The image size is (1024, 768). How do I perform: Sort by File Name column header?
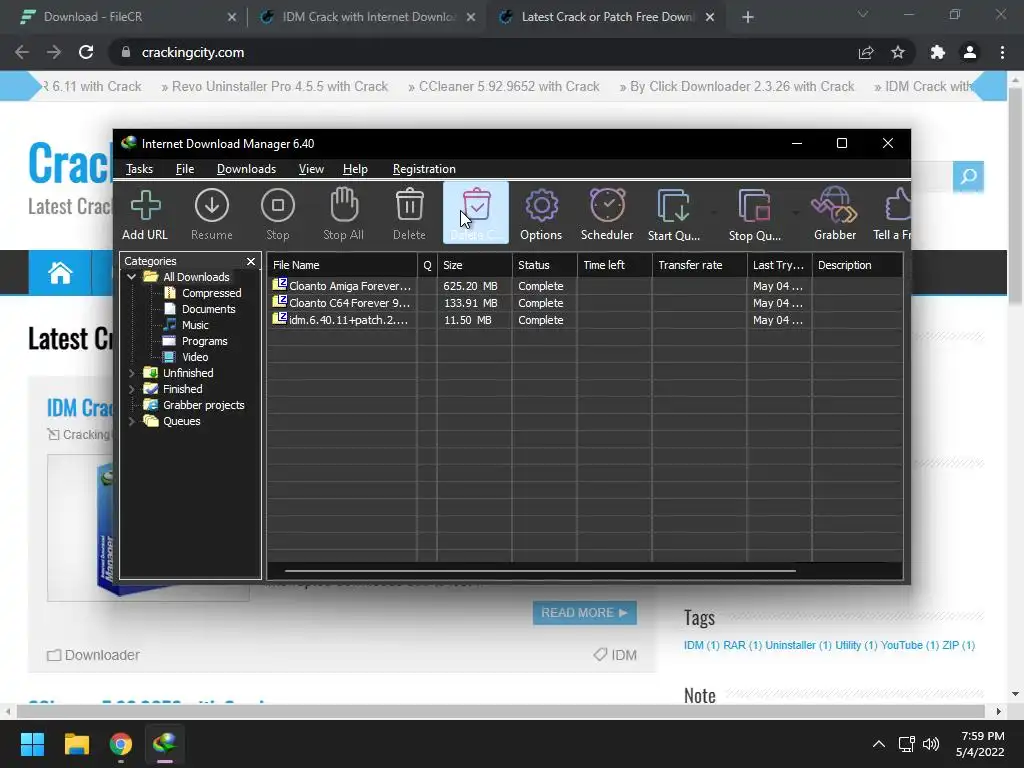(x=342, y=265)
